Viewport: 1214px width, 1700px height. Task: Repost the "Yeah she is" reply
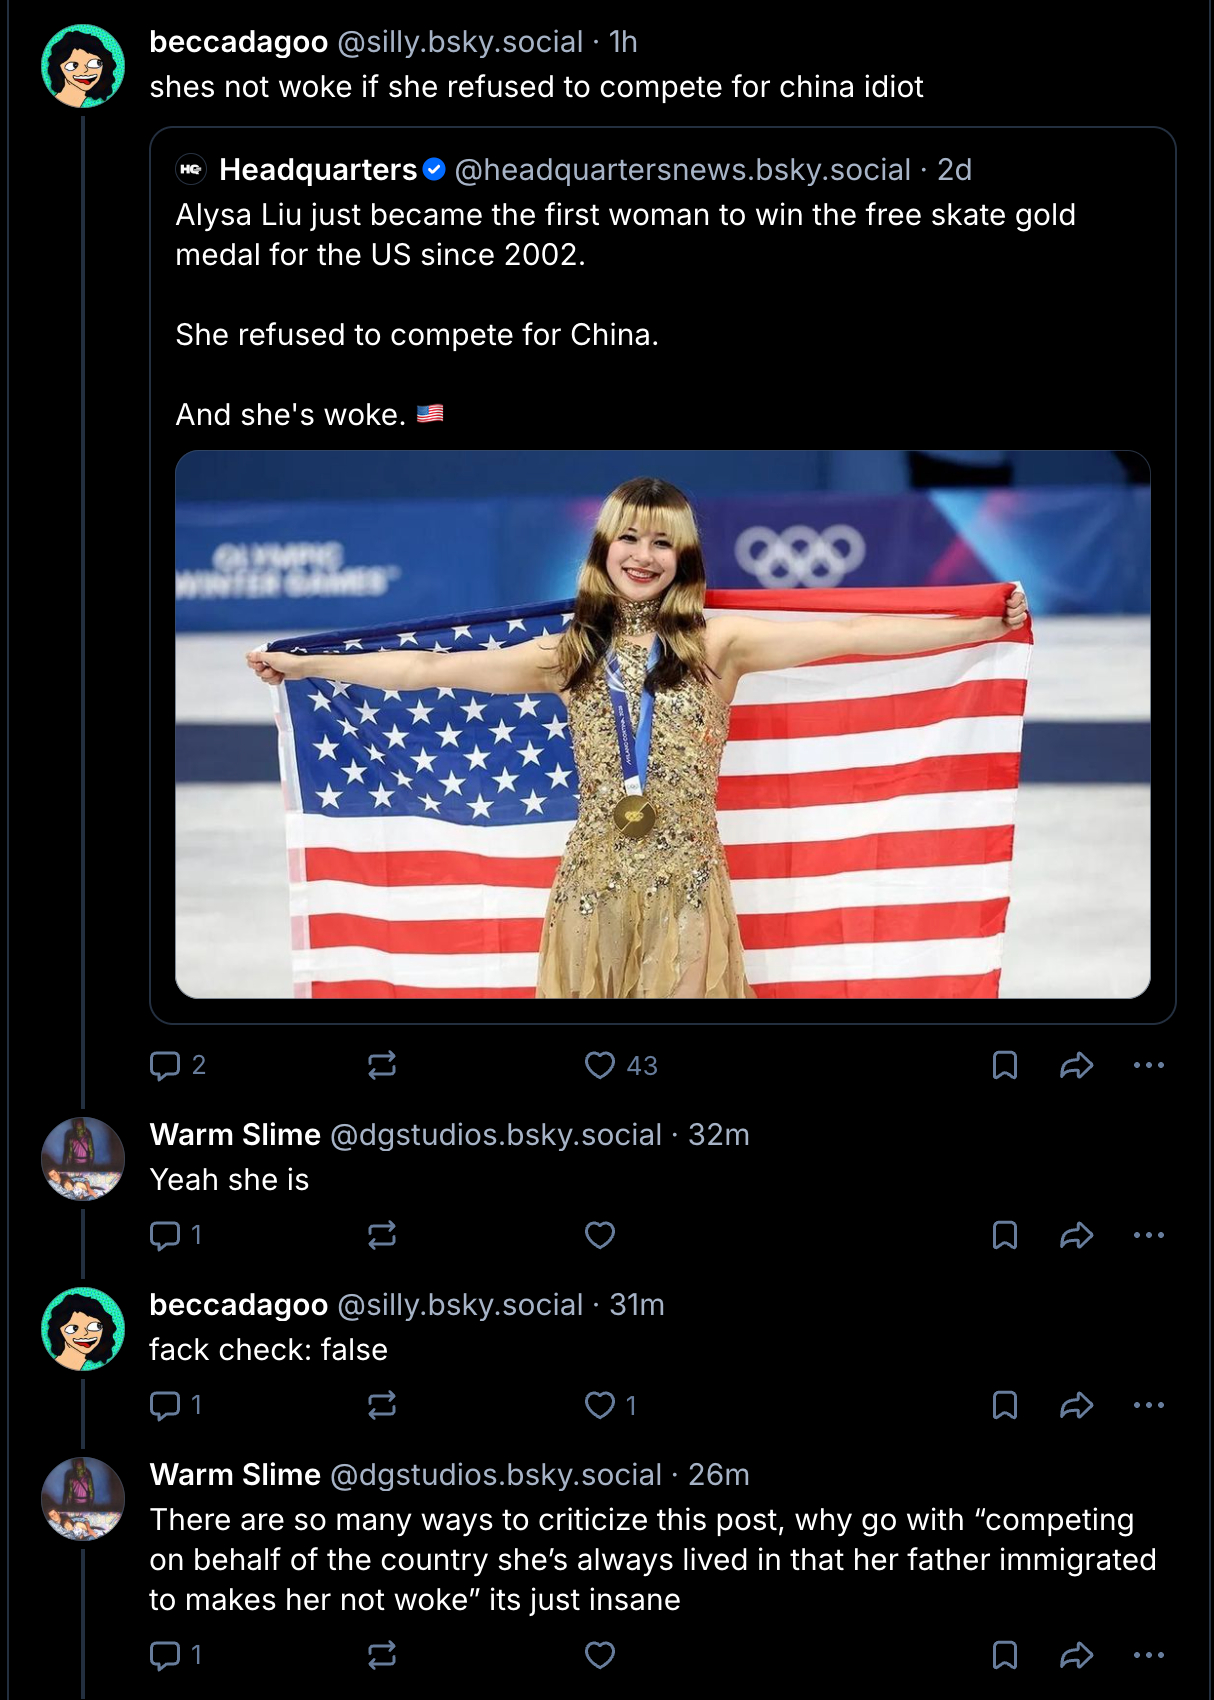(x=382, y=1235)
